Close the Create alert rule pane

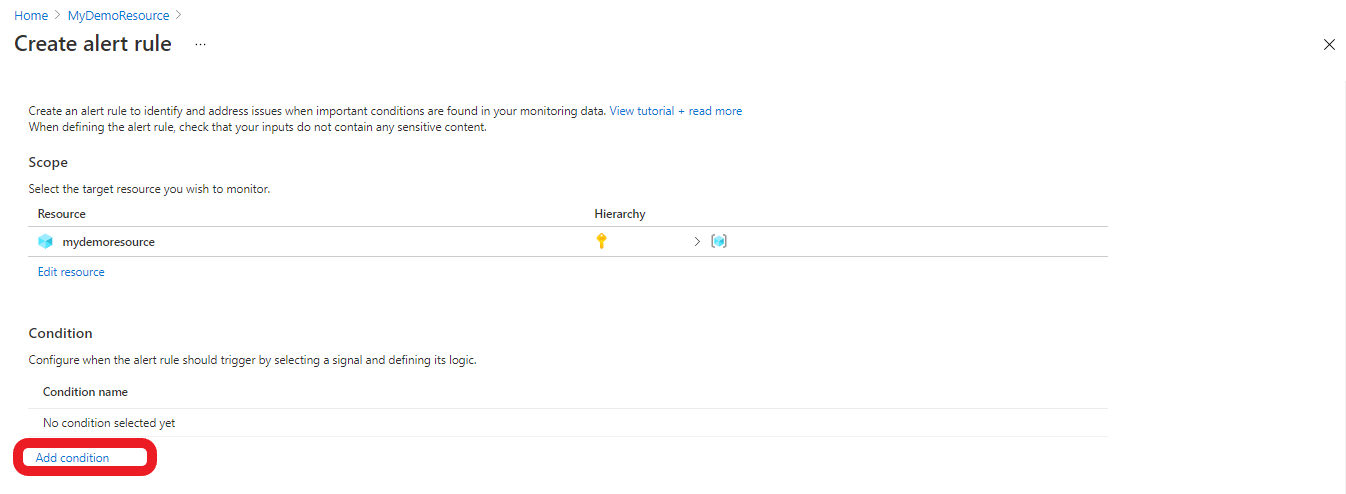click(1329, 45)
